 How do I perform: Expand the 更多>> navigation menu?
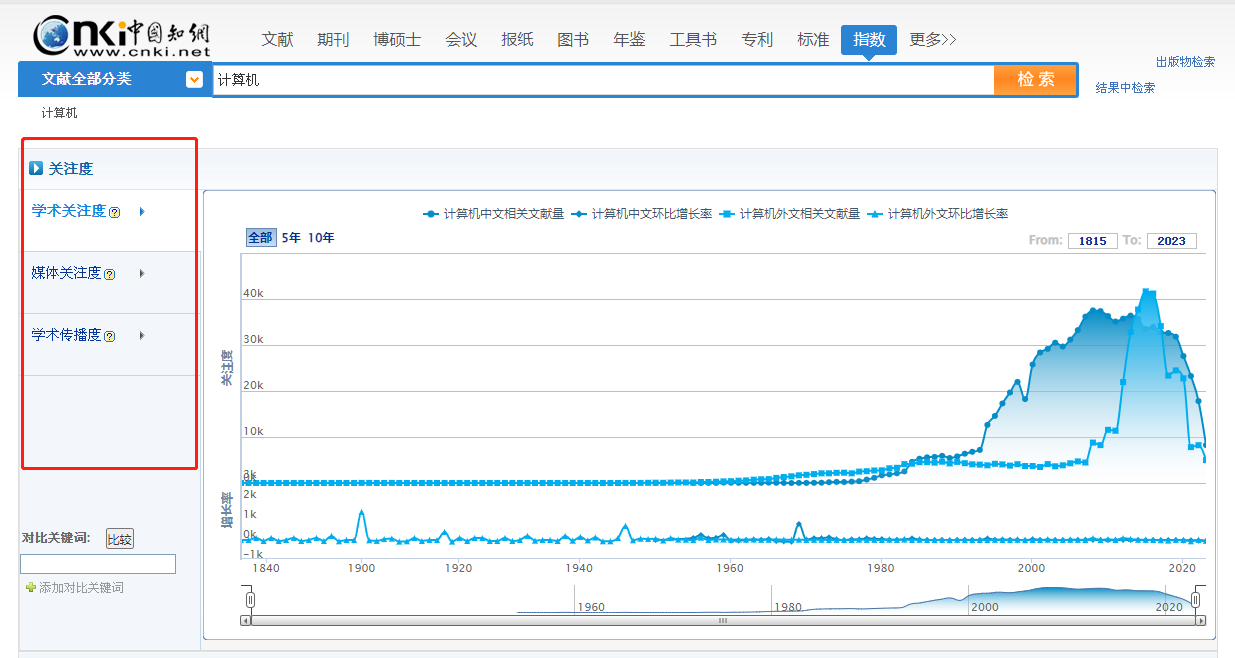point(933,40)
